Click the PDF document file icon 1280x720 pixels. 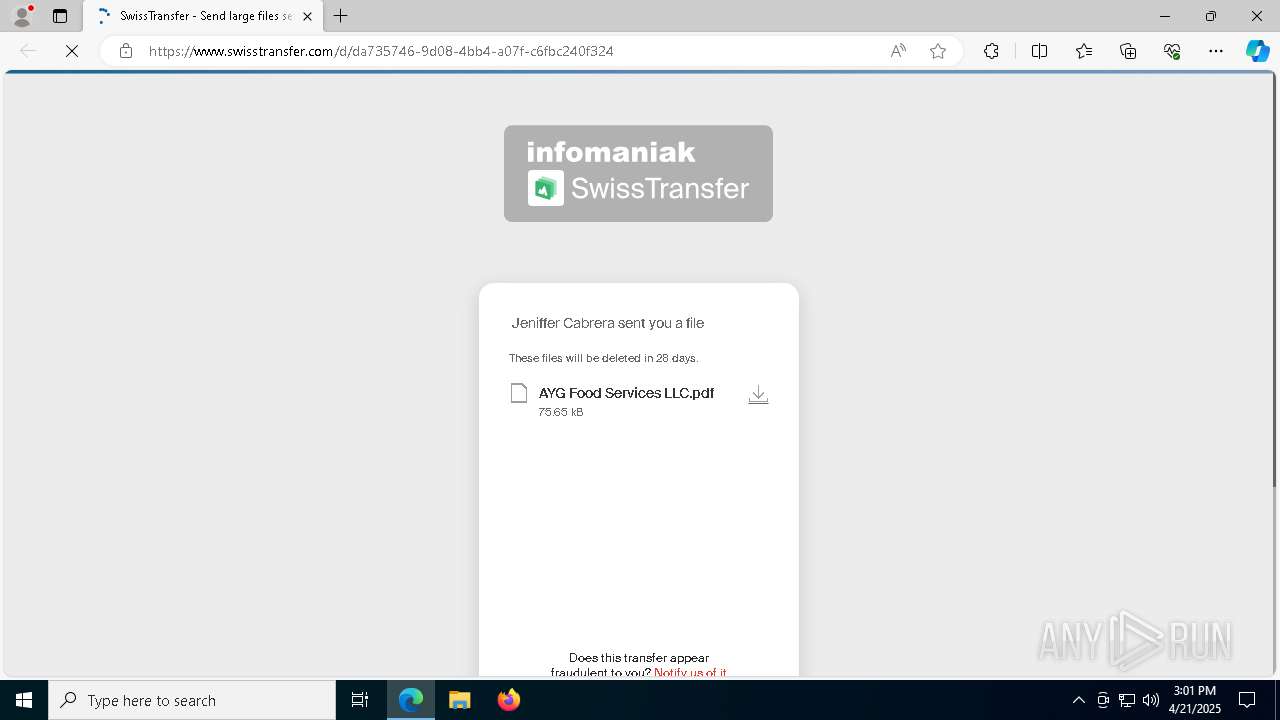click(x=519, y=393)
